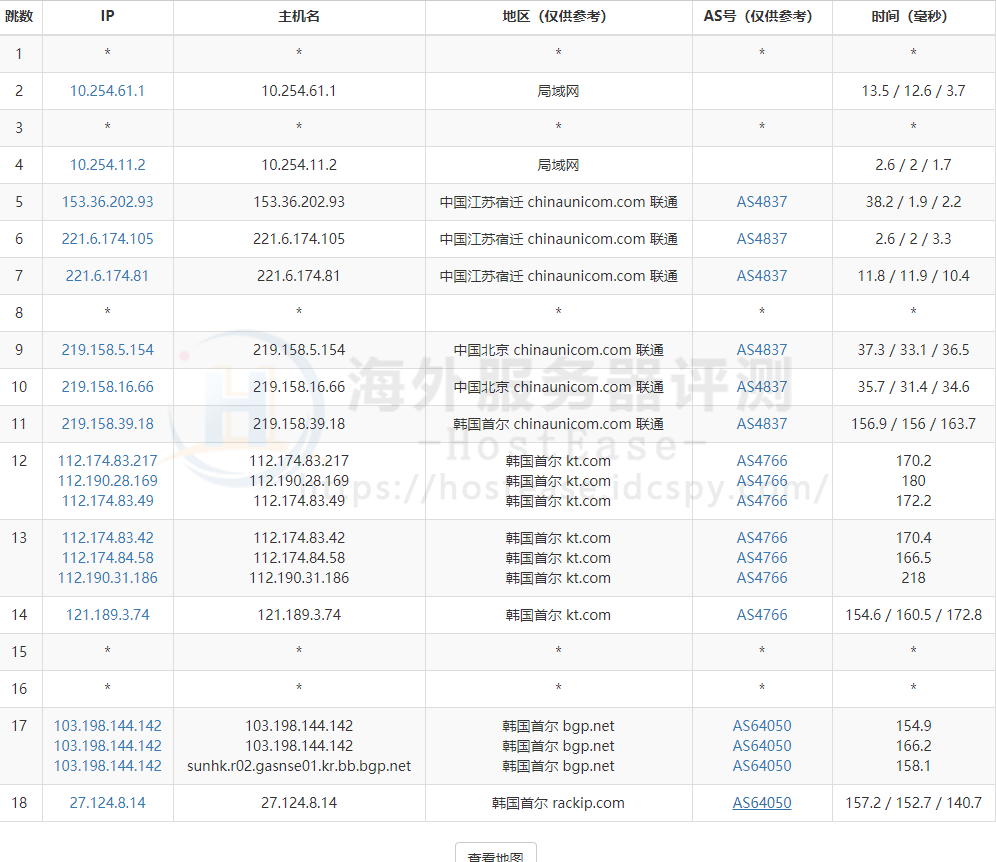Click IP link 112.190.31.186
This screenshot has height=862, width=996.
107,578
